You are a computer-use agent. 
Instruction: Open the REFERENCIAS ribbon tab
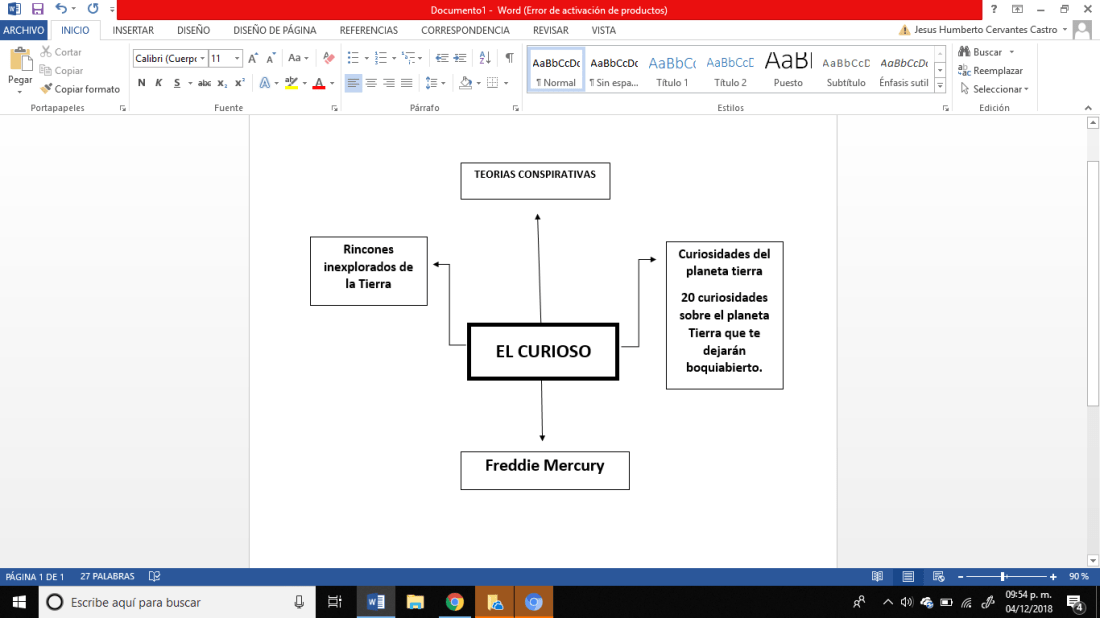(x=368, y=30)
